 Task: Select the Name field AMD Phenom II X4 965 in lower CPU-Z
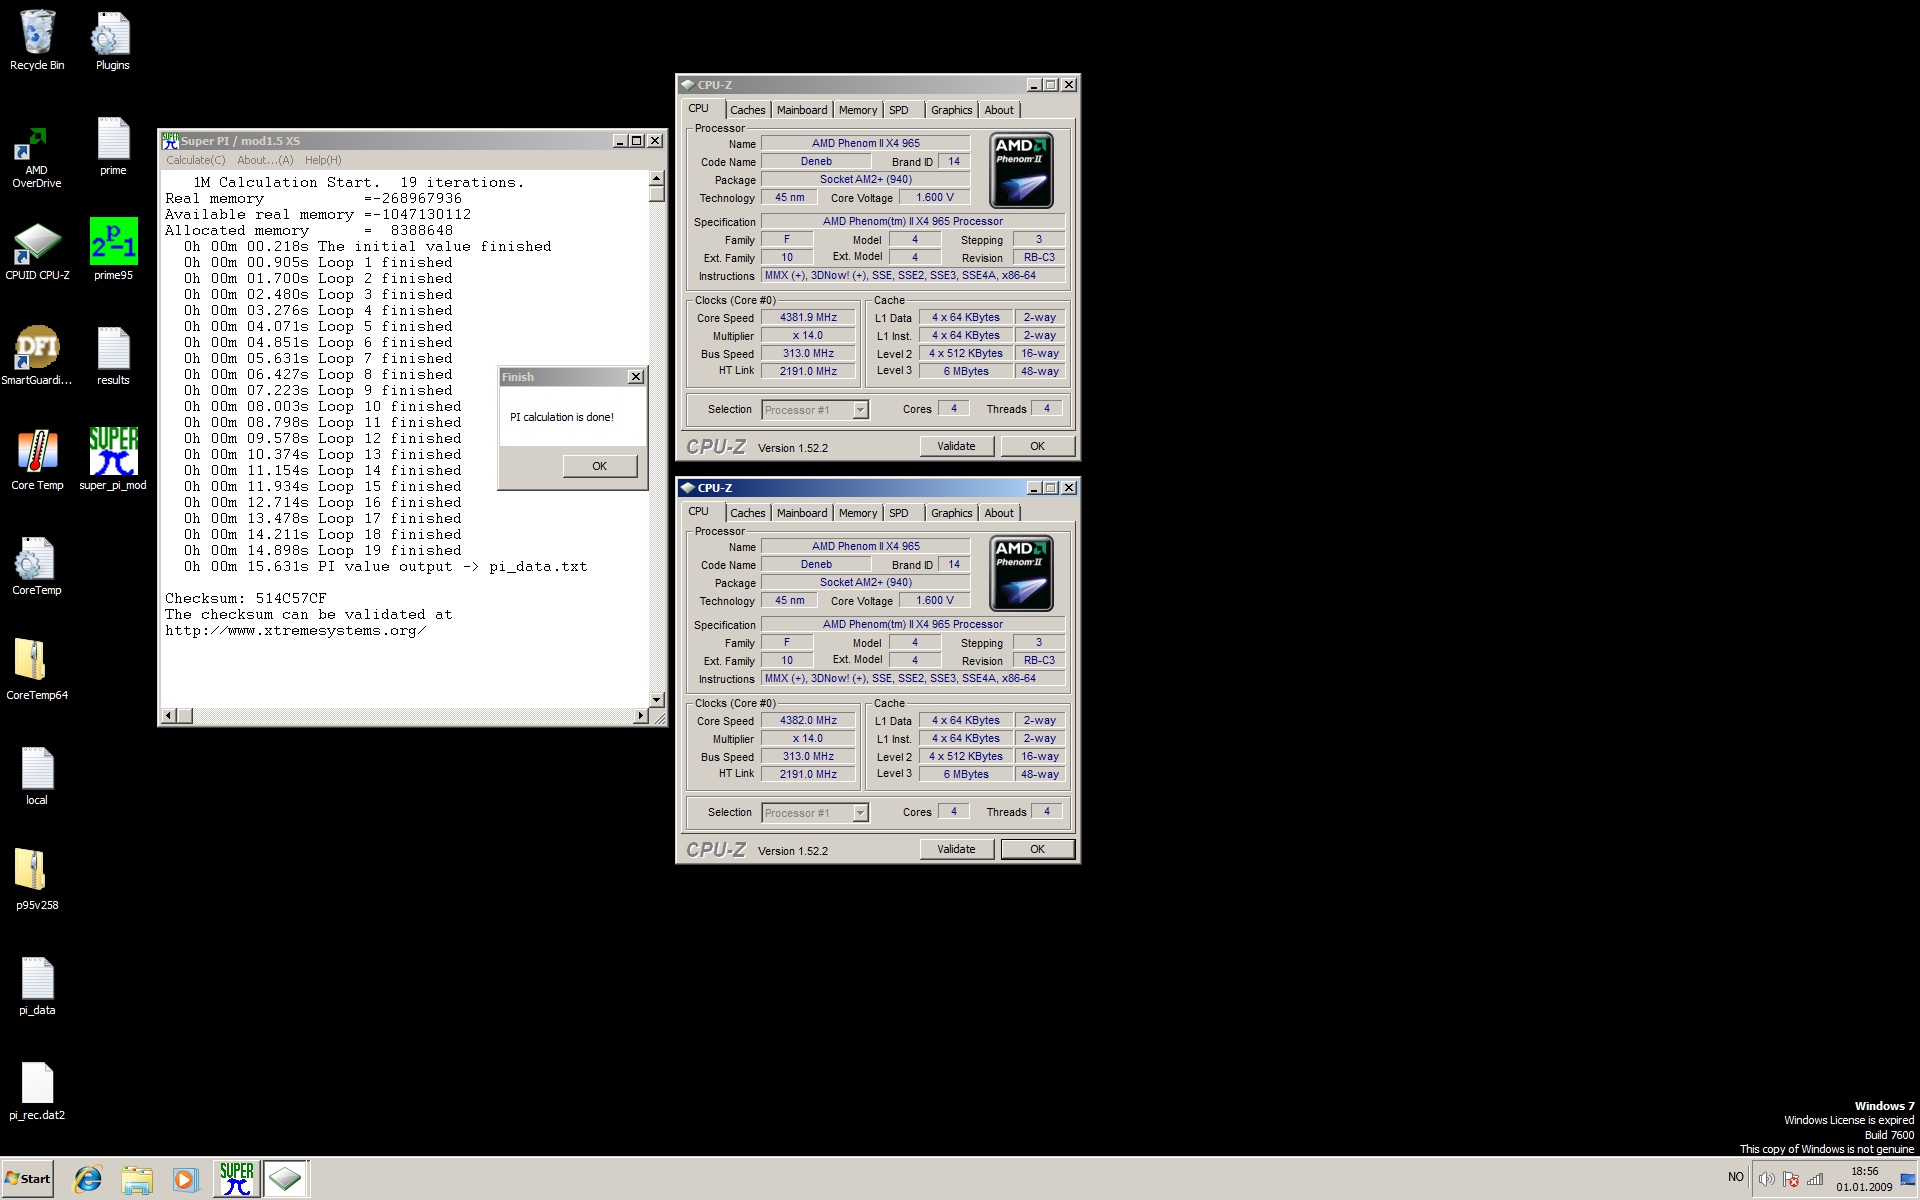(865, 546)
